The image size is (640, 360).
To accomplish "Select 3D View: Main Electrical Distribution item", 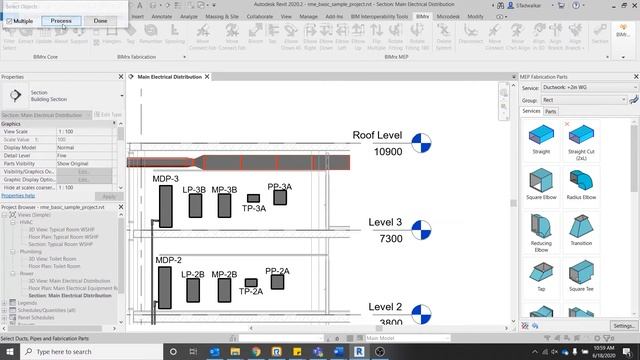I will [x=69, y=281].
